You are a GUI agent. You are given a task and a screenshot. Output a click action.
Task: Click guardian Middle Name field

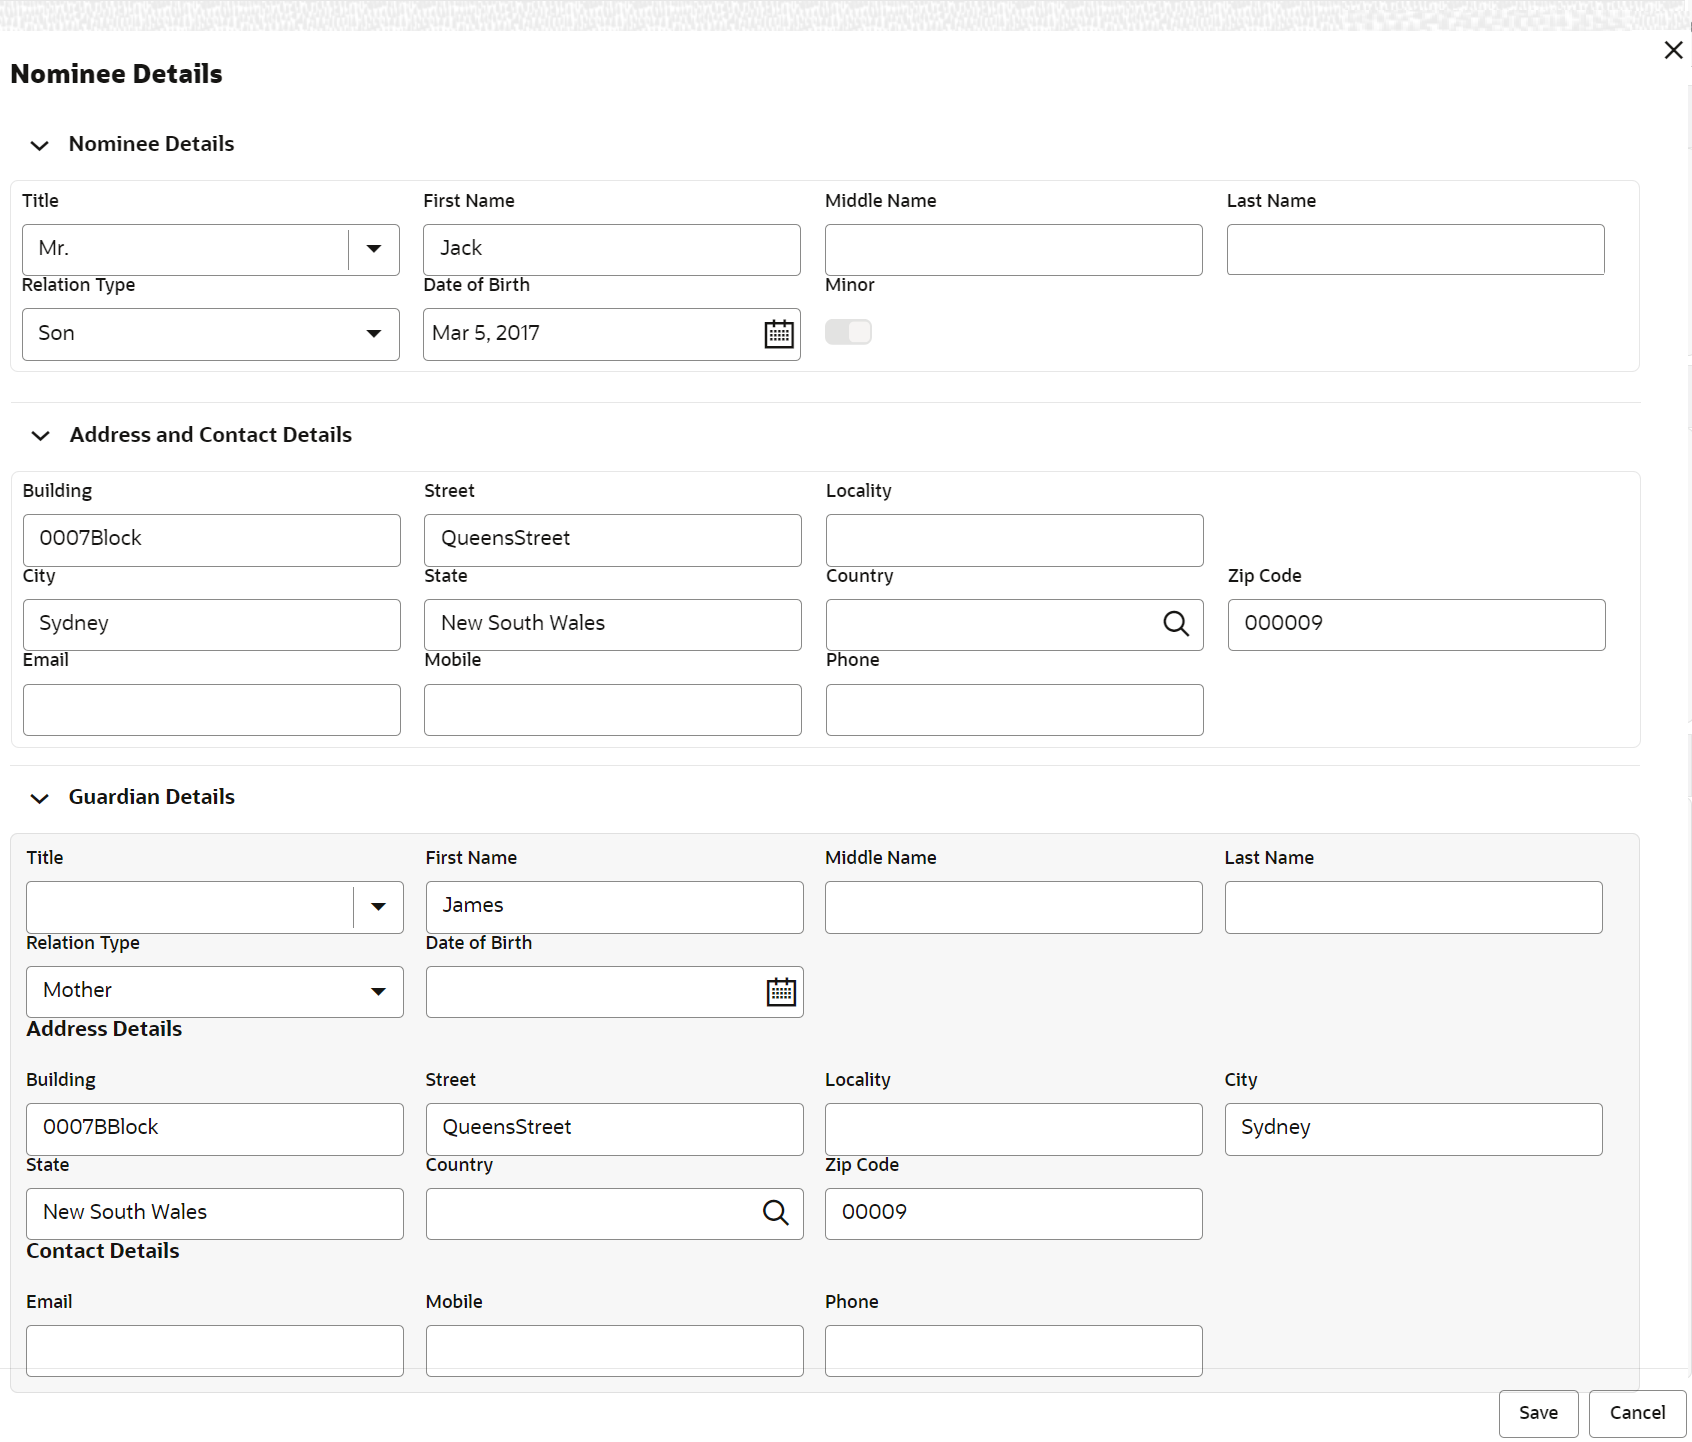tap(1014, 907)
